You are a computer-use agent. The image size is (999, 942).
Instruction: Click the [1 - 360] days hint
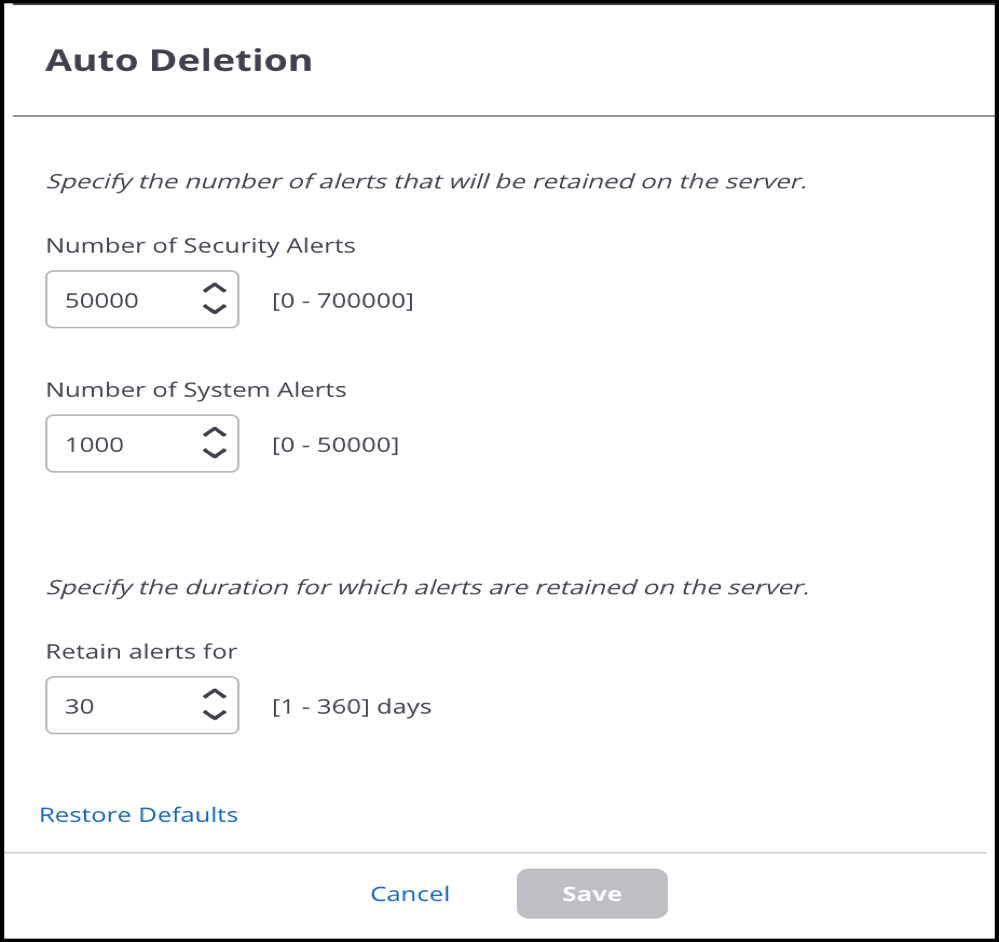[352, 706]
